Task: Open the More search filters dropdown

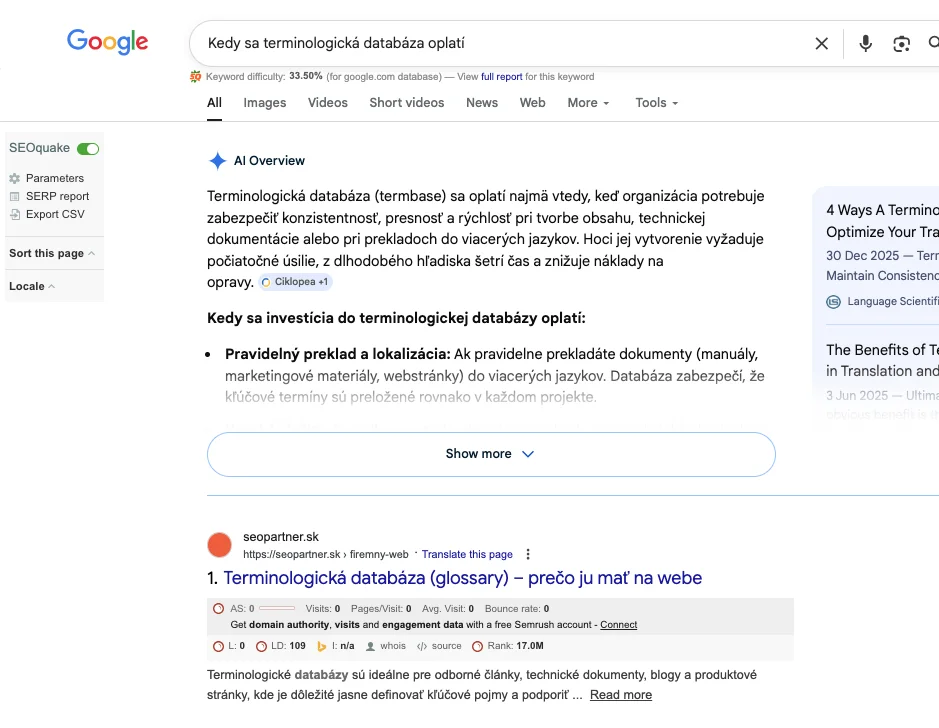Action: pyautogui.click(x=588, y=102)
